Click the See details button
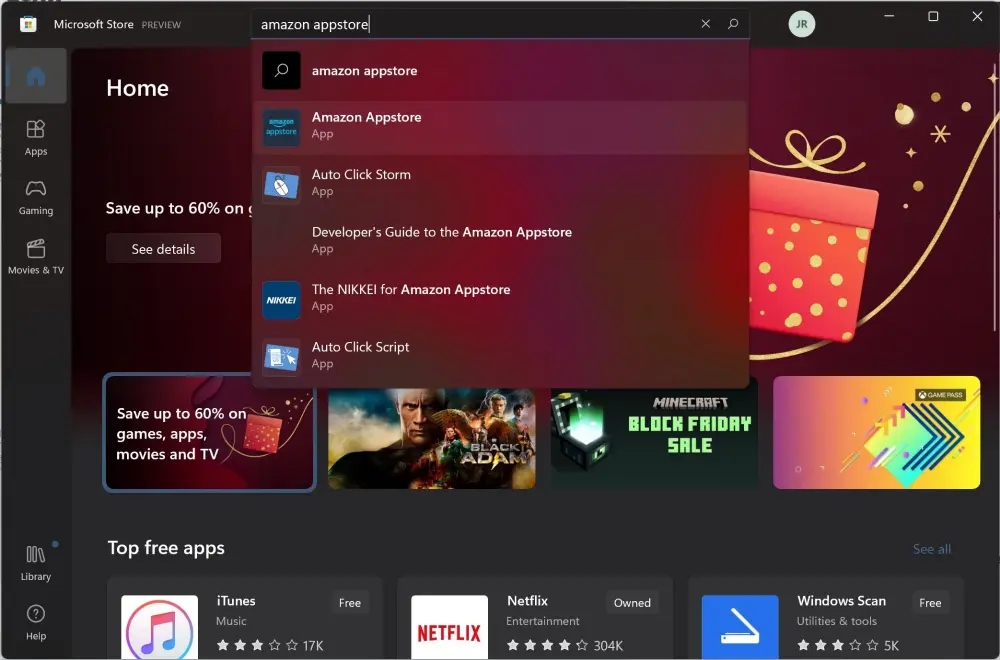 [x=163, y=249]
